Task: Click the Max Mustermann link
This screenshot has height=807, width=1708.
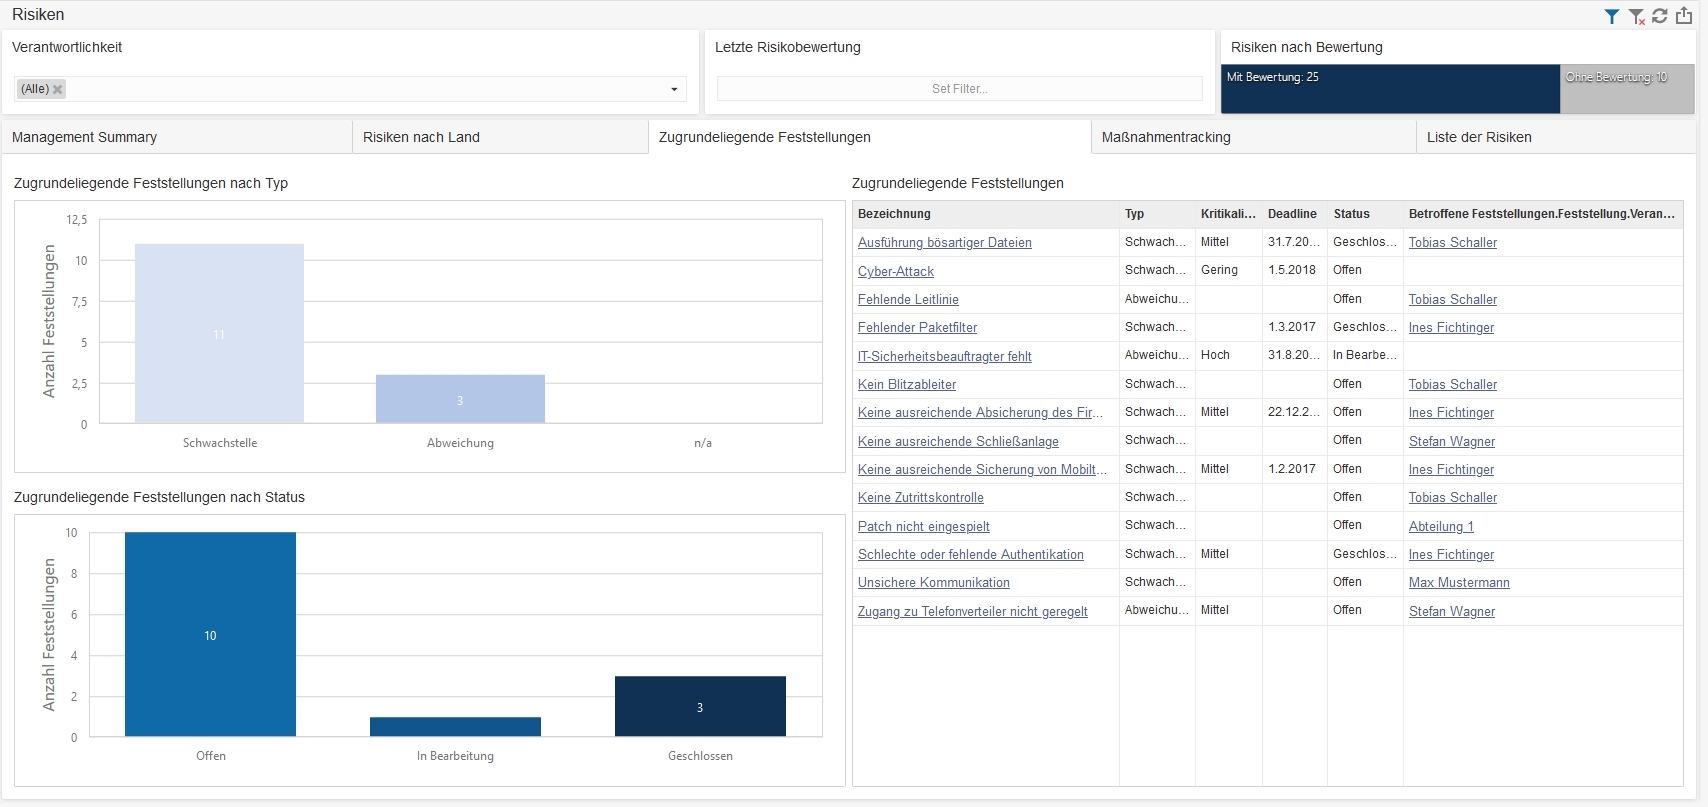Action: pyautogui.click(x=1459, y=582)
